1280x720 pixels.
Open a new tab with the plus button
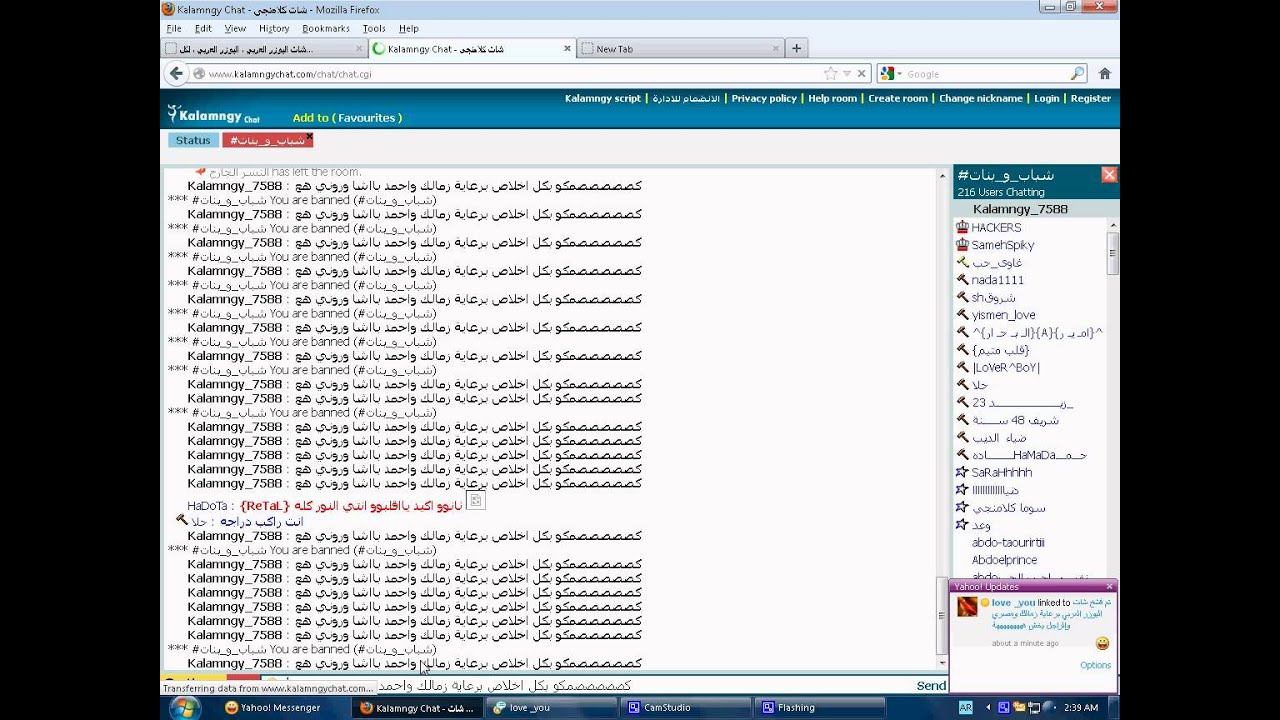coord(797,48)
